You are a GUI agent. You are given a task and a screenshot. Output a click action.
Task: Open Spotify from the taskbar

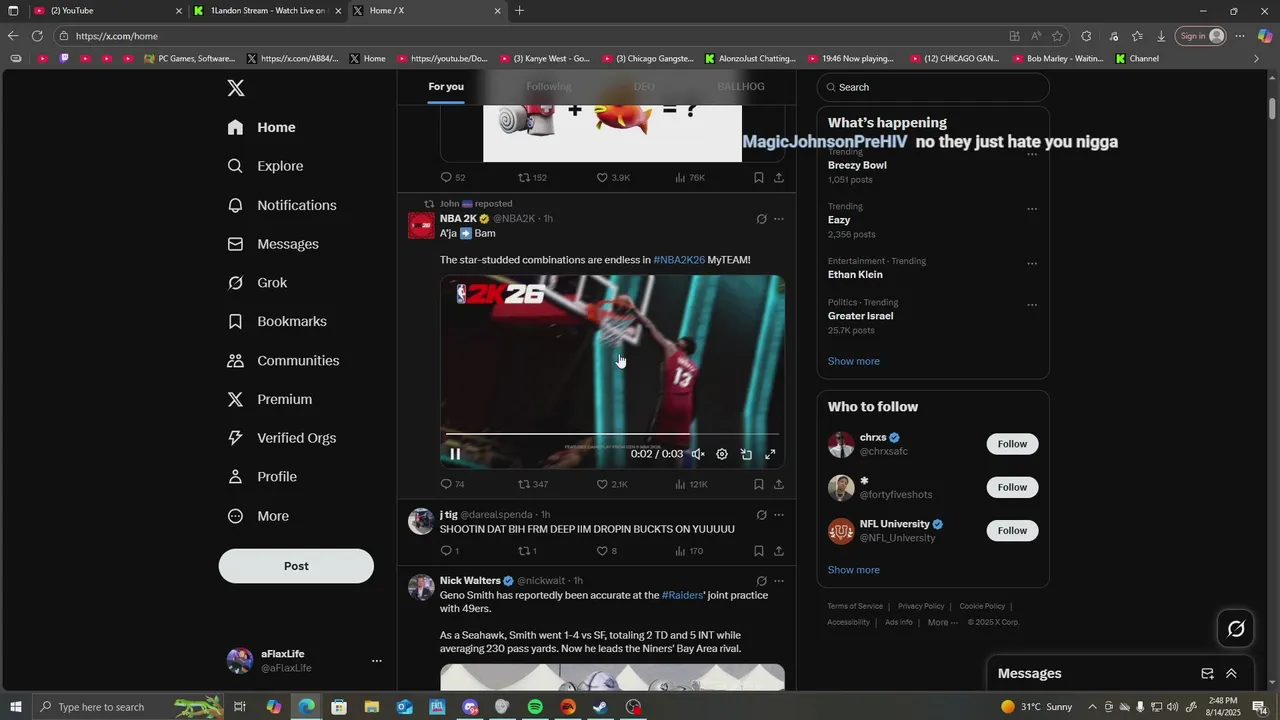(x=535, y=707)
